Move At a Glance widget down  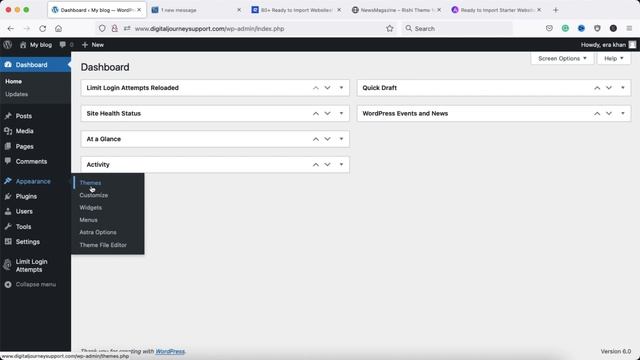tap(327, 139)
